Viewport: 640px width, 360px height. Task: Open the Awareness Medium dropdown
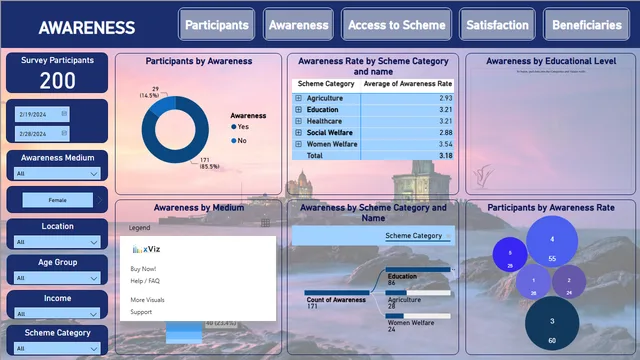pyautogui.click(x=57, y=173)
